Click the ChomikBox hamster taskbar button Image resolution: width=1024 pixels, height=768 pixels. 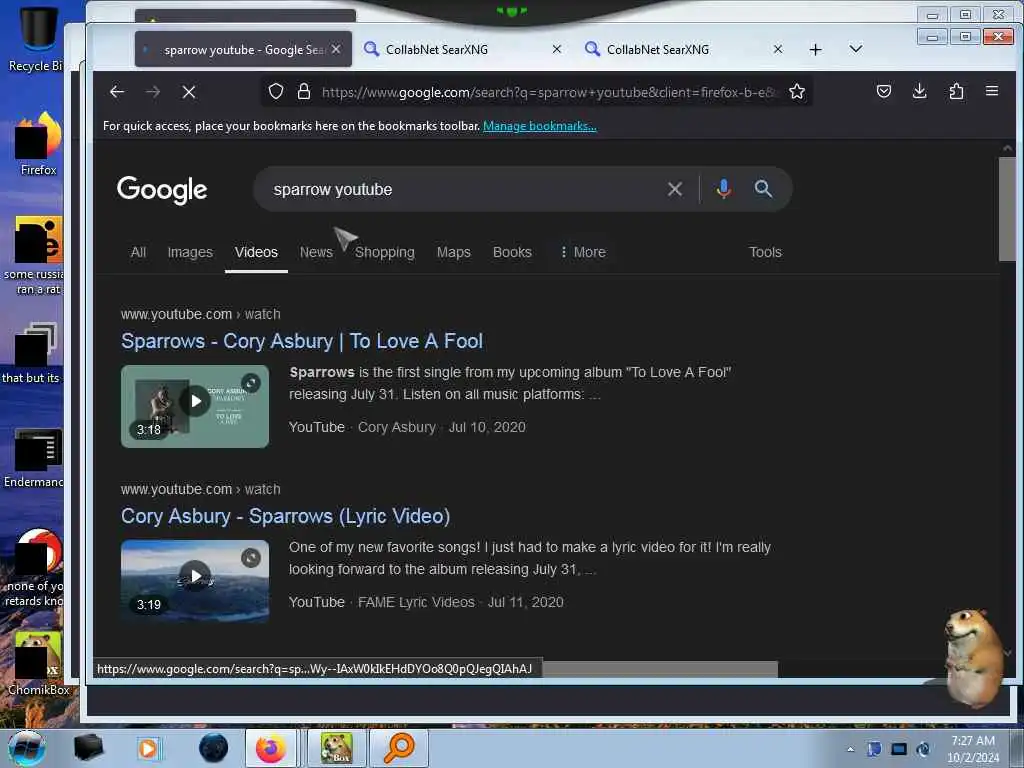(336, 748)
